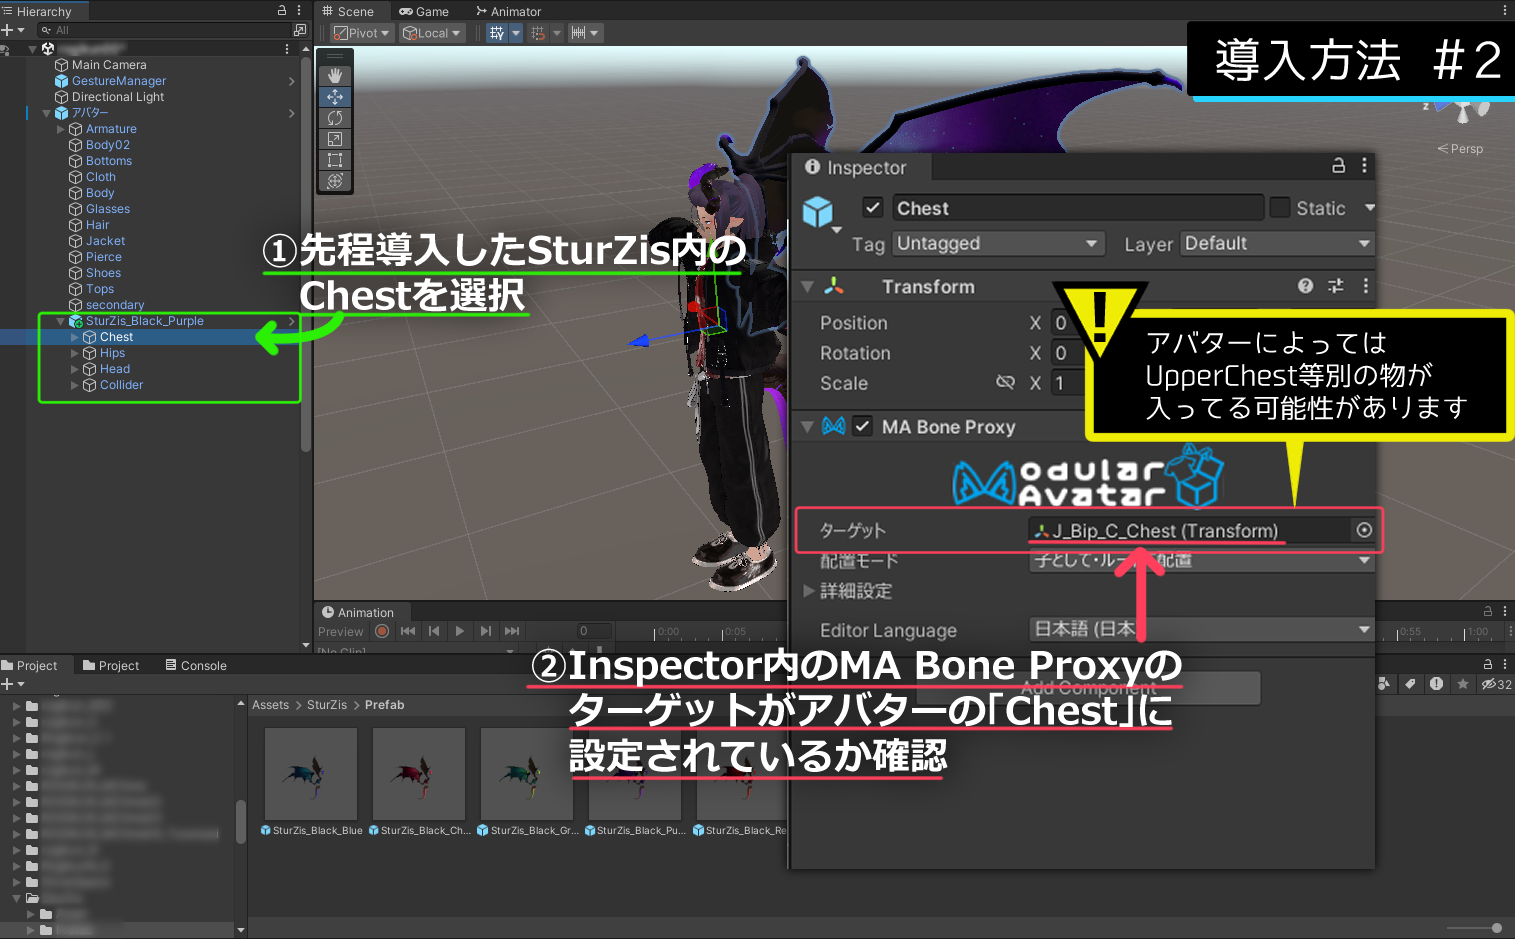Switch to the Game tab
The height and width of the screenshot is (939, 1515).
[x=424, y=11]
